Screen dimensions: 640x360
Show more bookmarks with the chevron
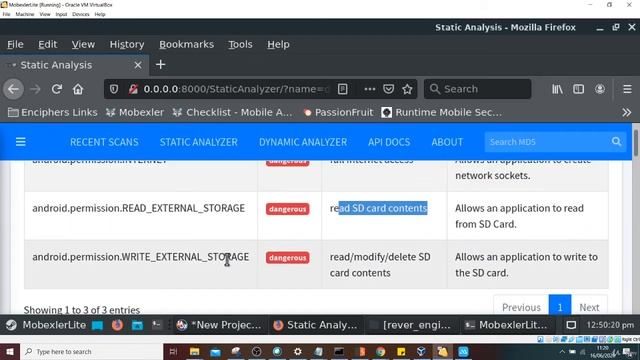point(627,112)
